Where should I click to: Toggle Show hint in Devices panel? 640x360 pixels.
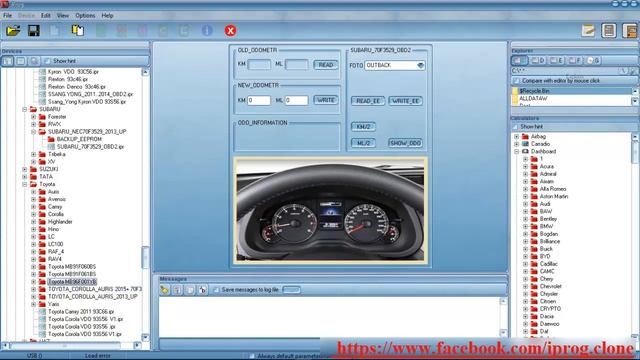pyautogui.click(x=47, y=61)
